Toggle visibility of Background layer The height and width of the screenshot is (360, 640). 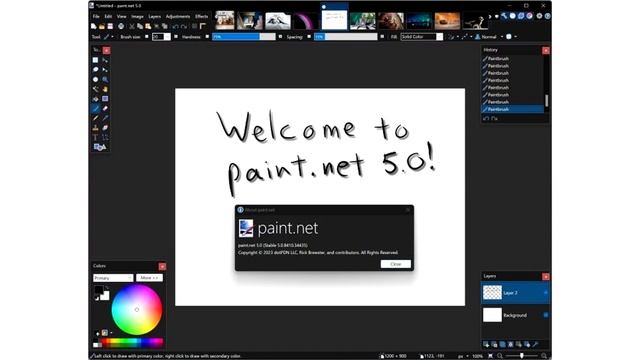point(546,315)
